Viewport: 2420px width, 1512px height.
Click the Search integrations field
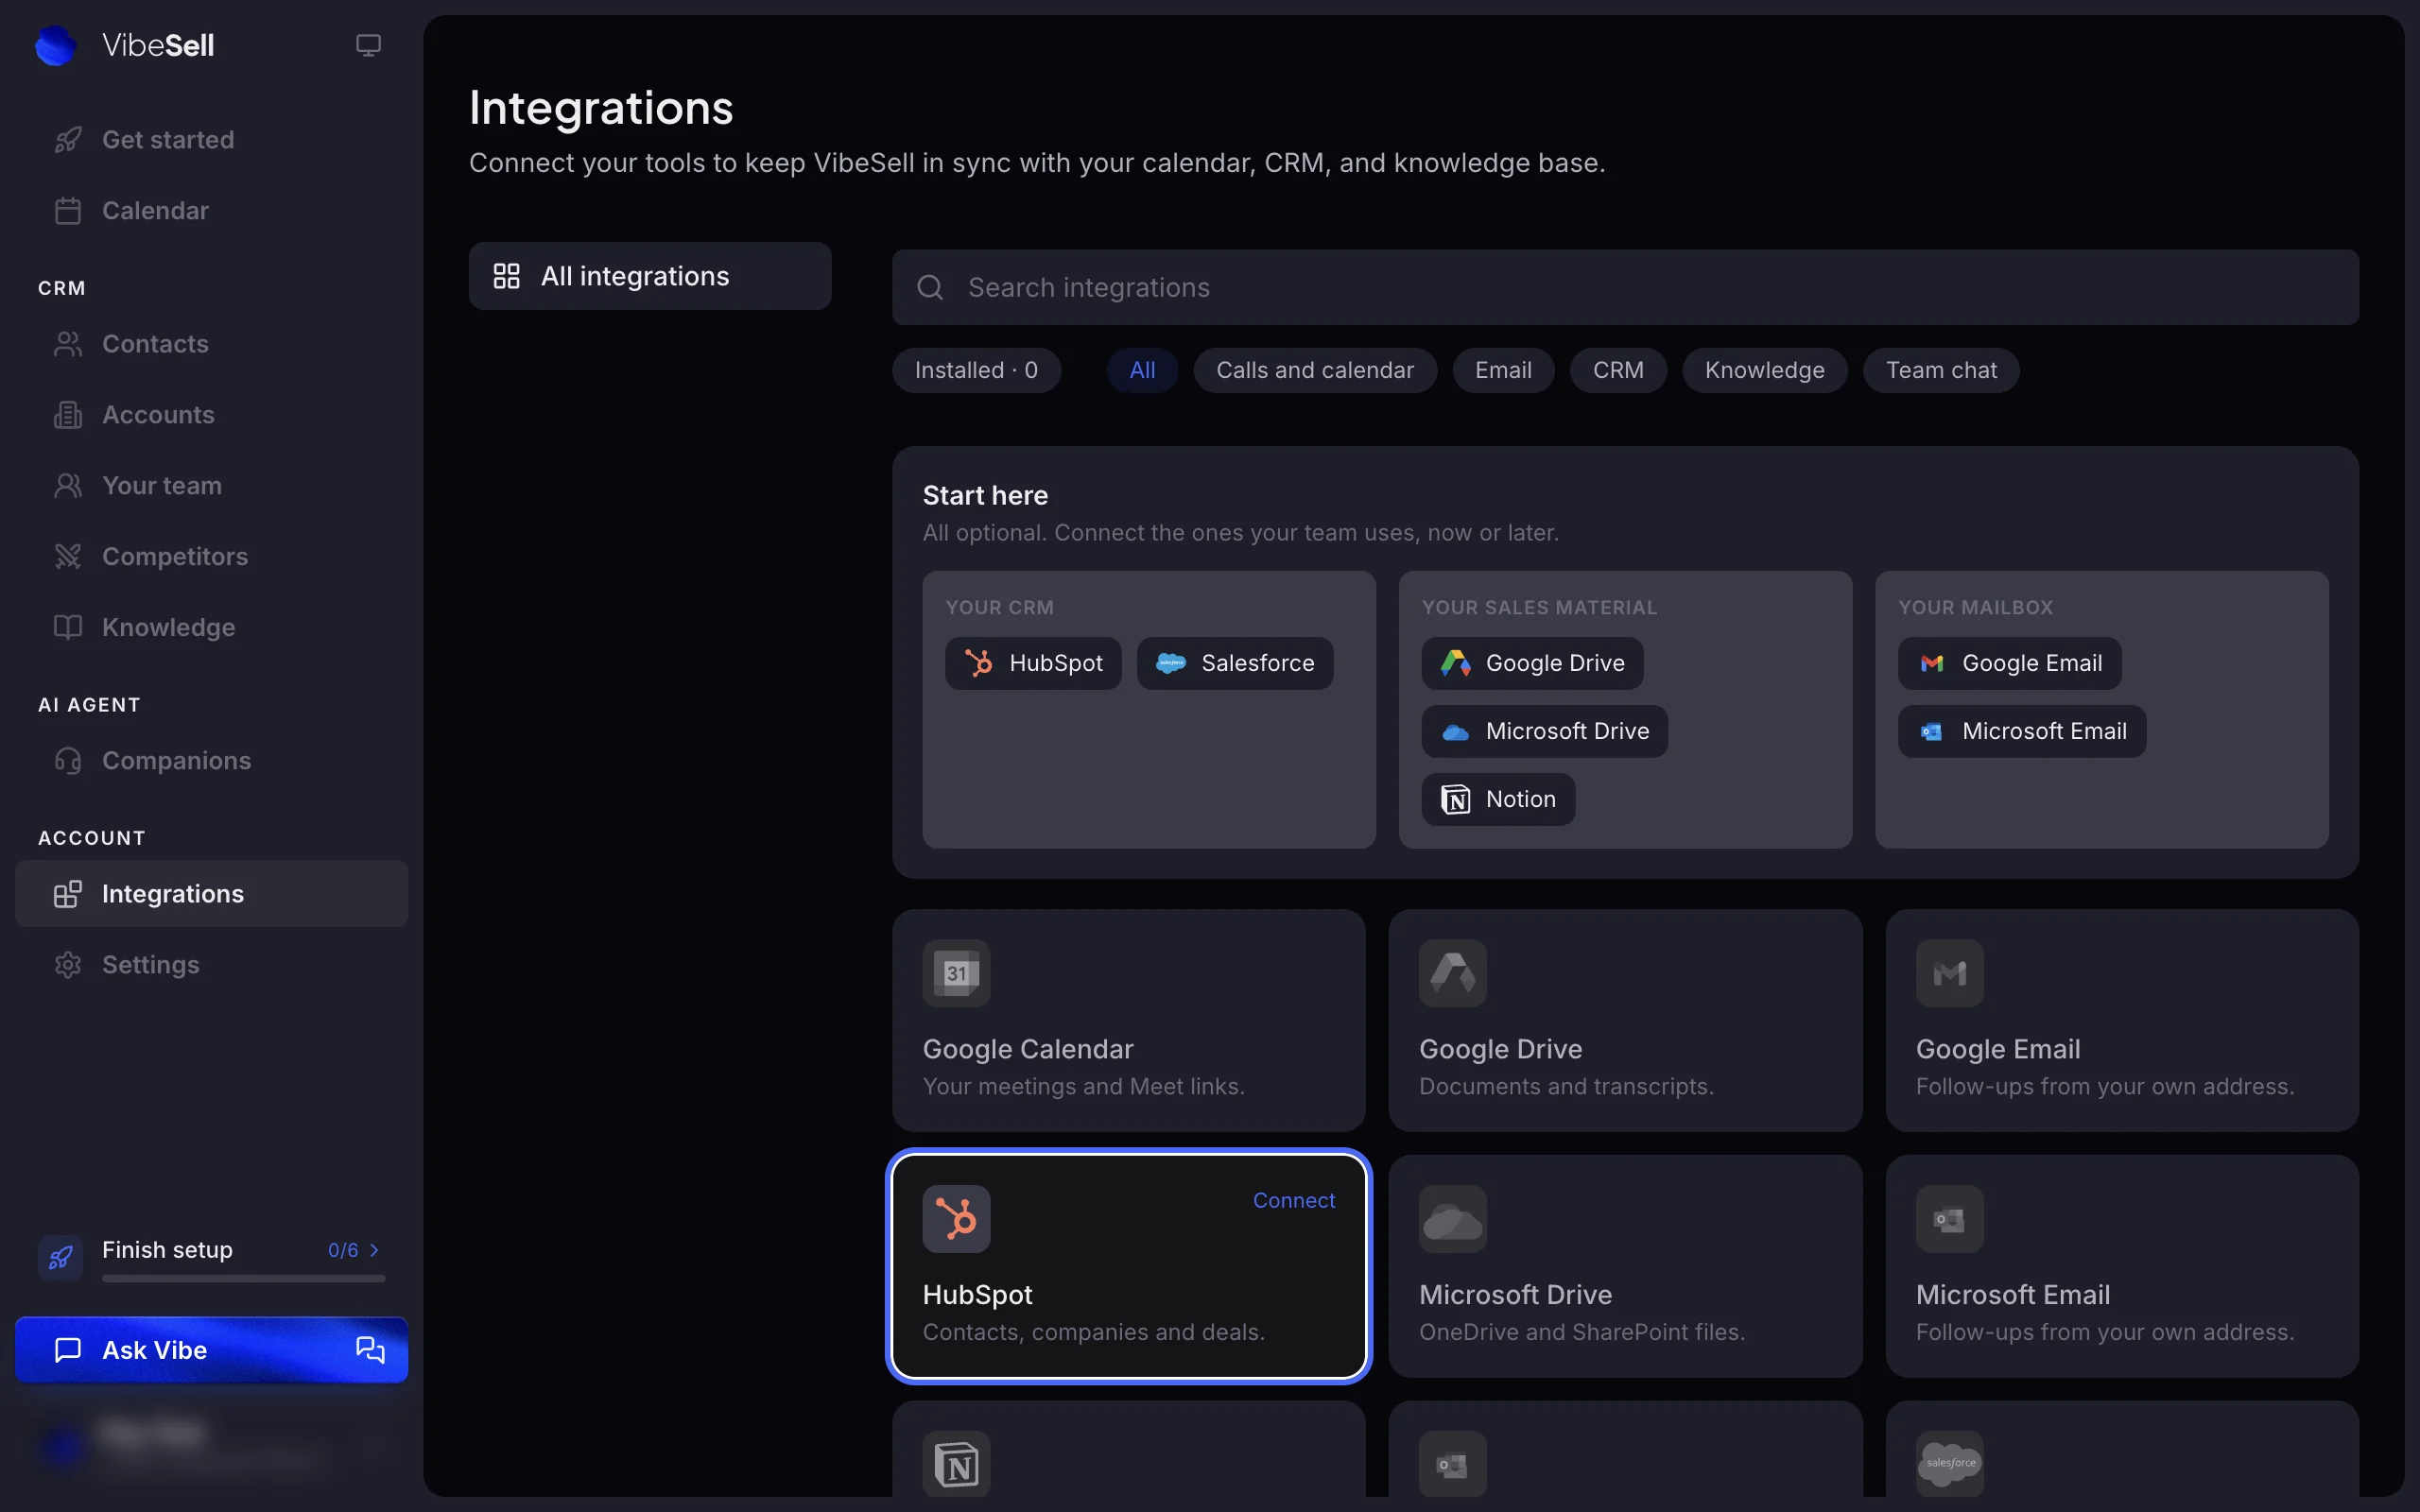tap(1625, 287)
